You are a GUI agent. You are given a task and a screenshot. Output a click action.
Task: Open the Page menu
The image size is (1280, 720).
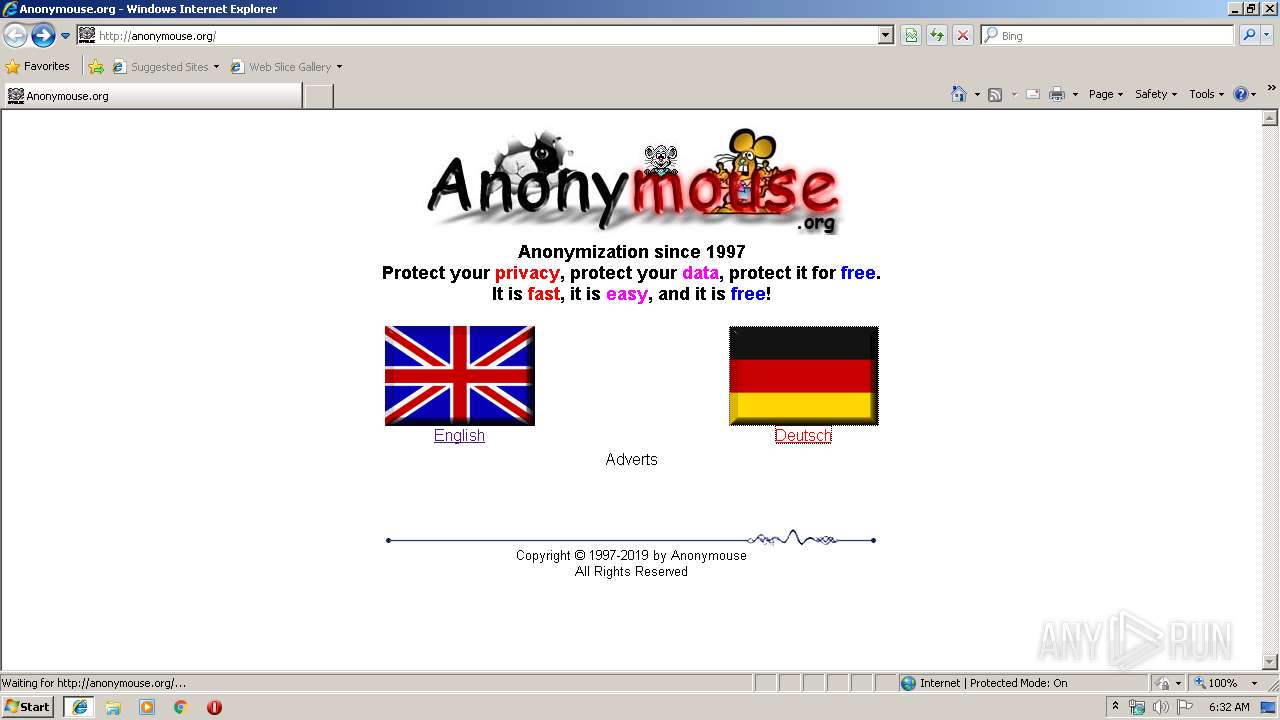[1106, 94]
